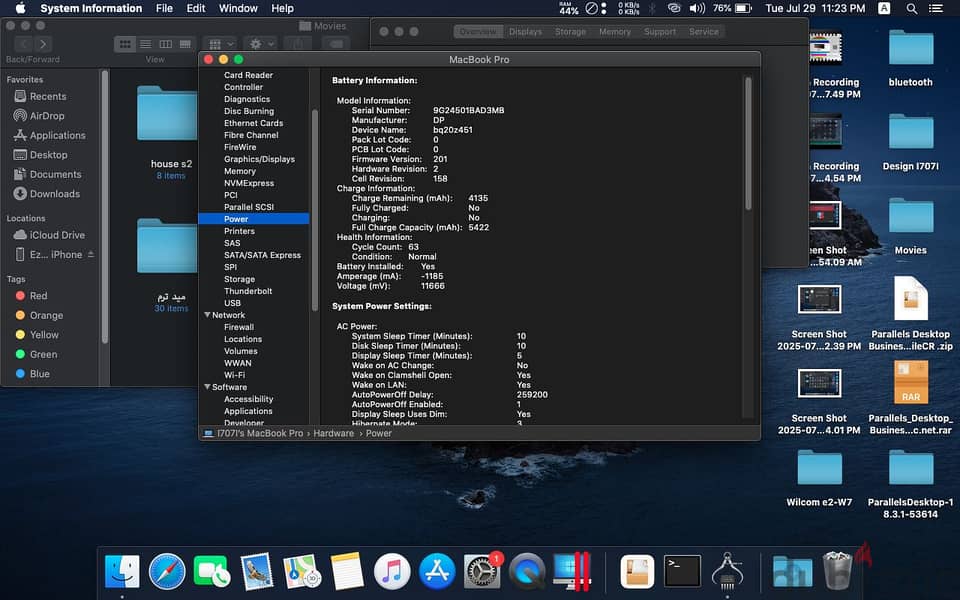Viewport: 960px width, 600px height.
Task: Select Thunderbolt in hardware list
Action: 248,291
